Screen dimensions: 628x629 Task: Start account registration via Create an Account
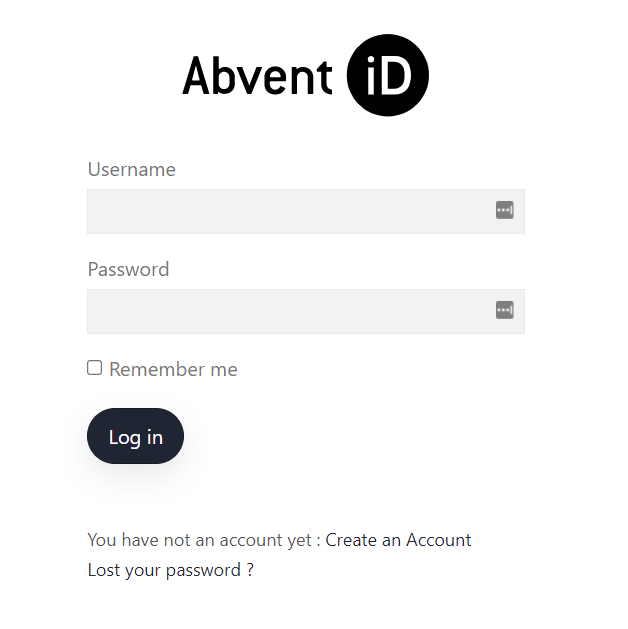pyautogui.click(x=398, y=540)
